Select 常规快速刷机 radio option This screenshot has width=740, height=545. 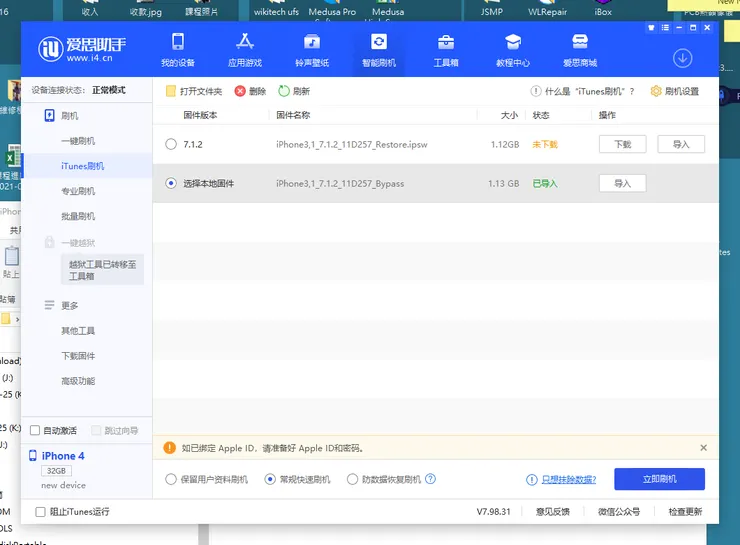click(x=270, y=479)
